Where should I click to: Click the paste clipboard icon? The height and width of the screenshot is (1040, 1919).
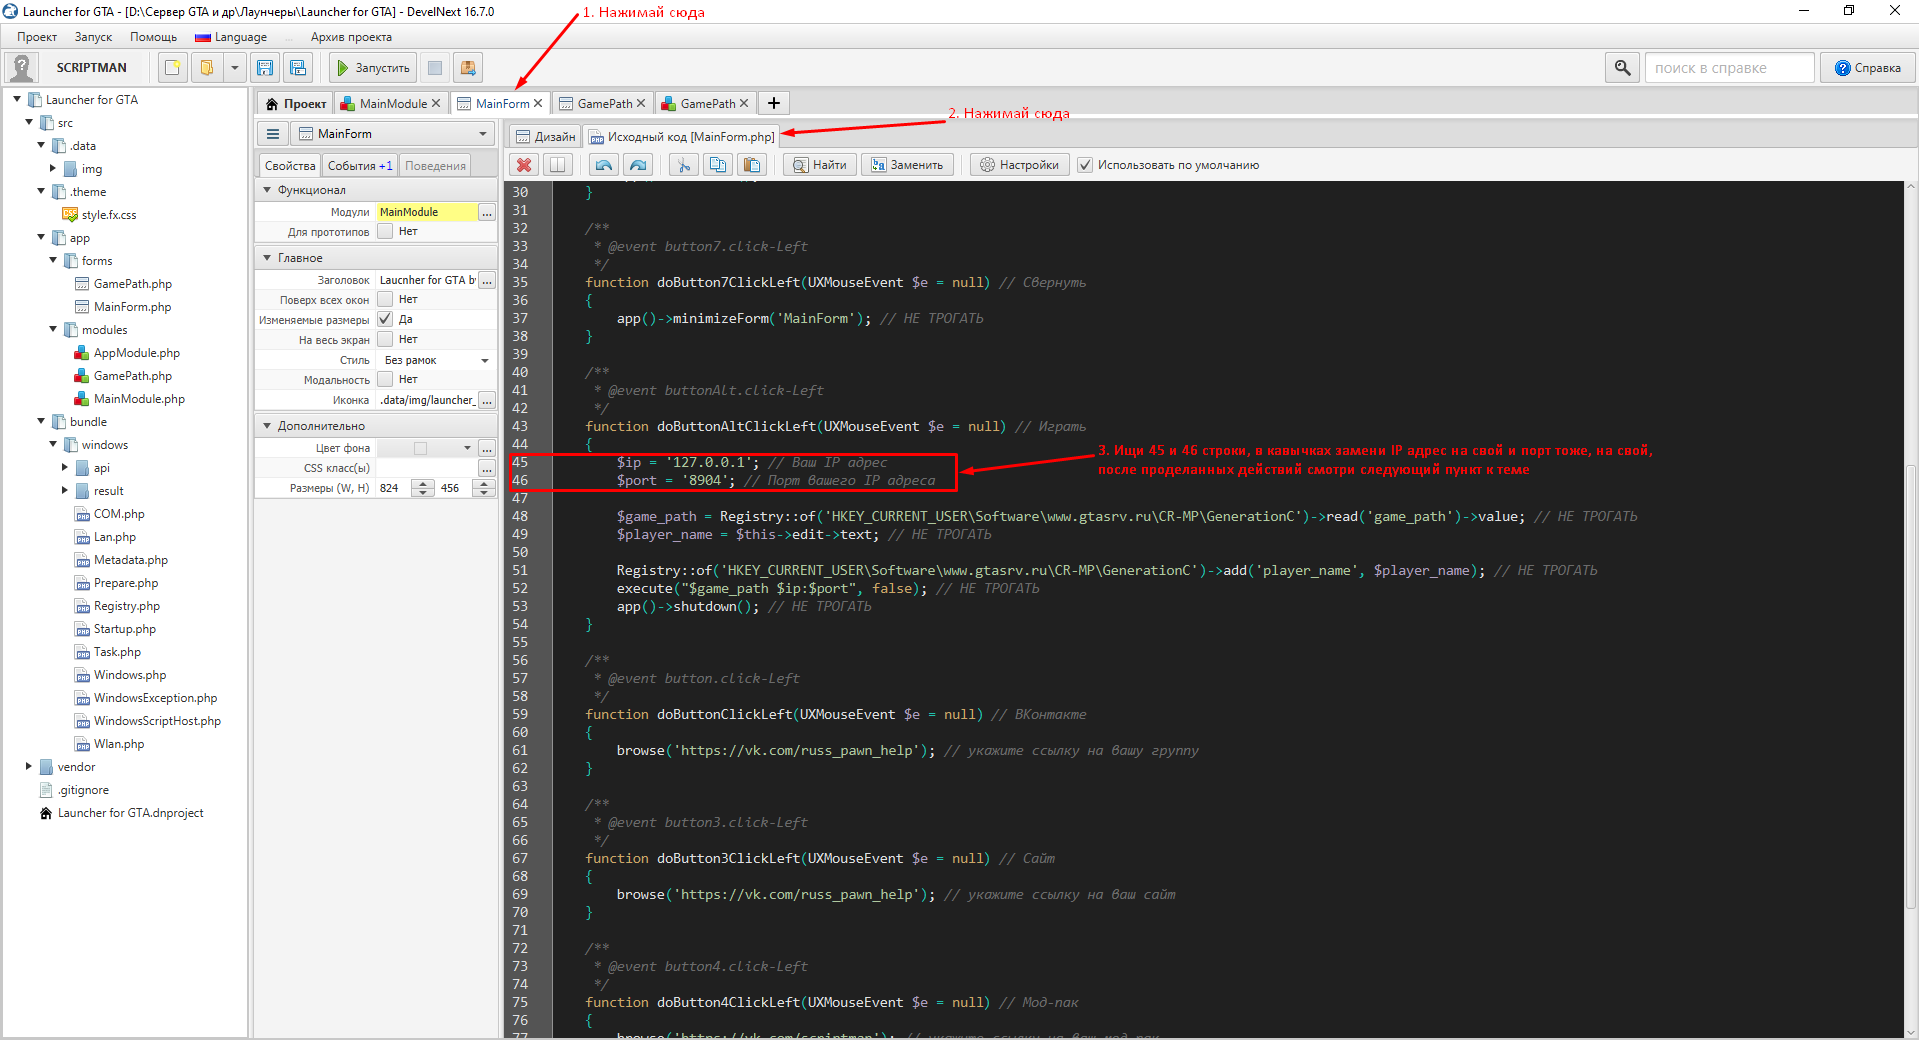[753, 165]
